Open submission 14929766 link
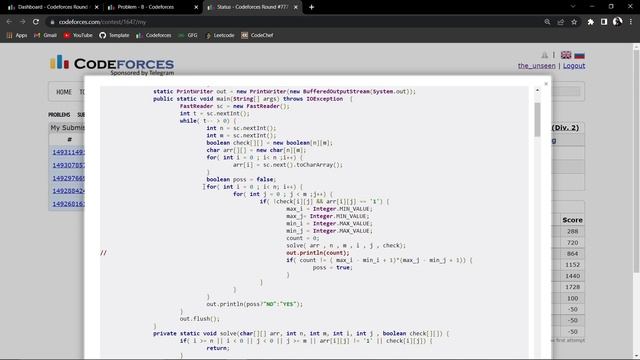 69,178
